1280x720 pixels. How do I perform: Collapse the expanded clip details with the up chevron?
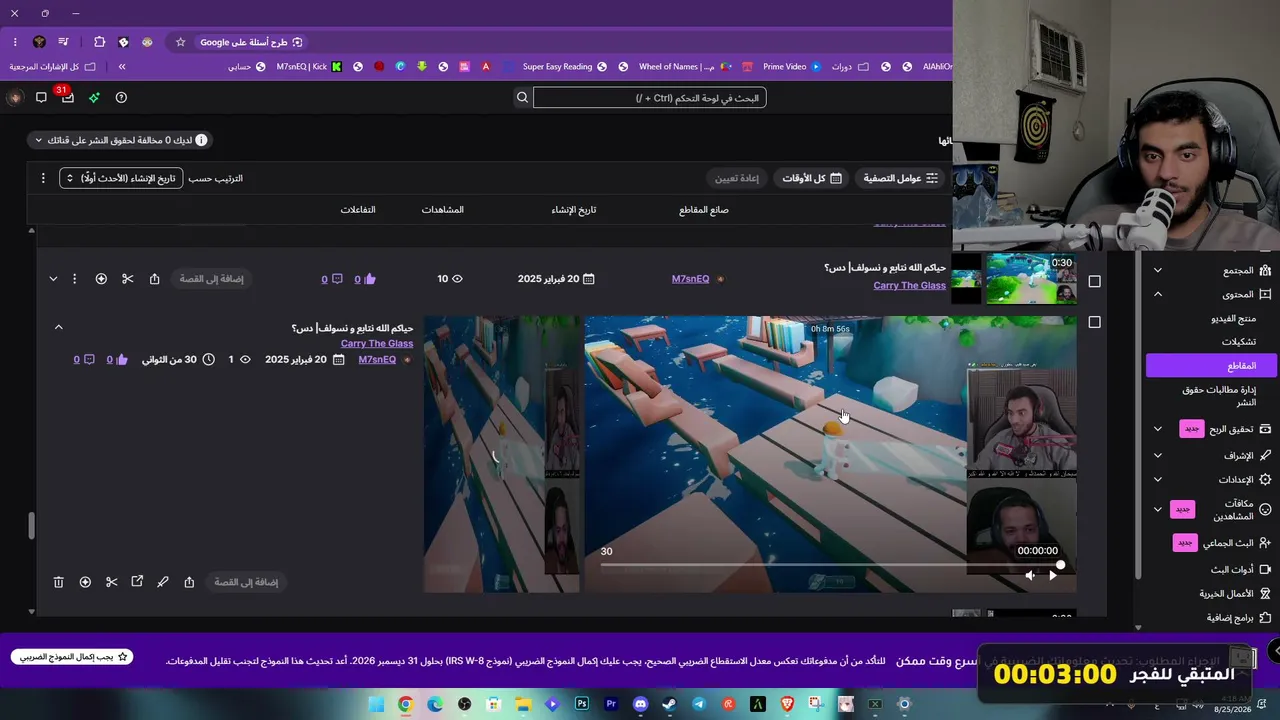(x=58, y=327)
